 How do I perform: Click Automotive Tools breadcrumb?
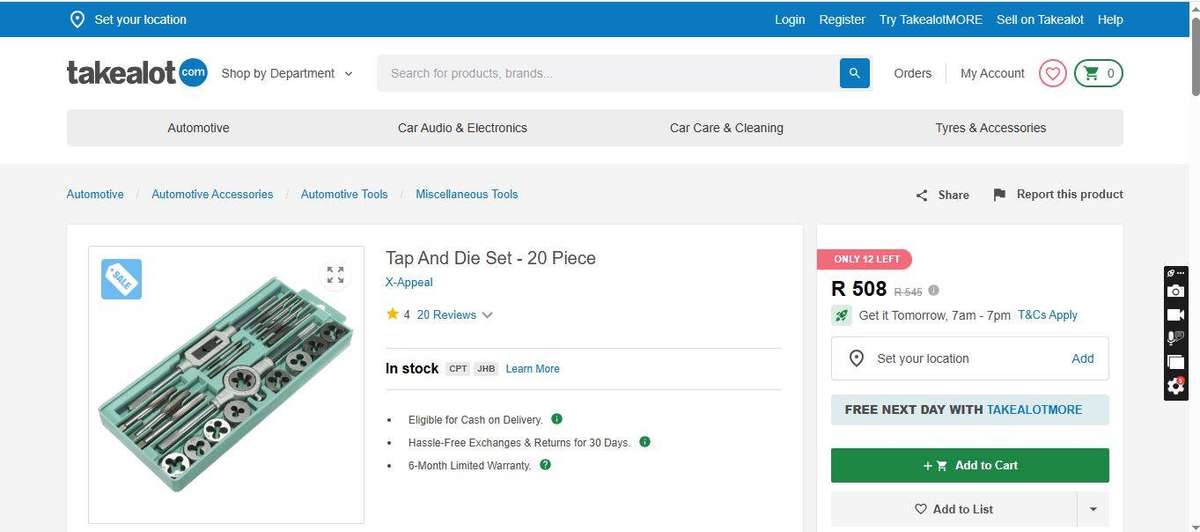click(344, 194)
